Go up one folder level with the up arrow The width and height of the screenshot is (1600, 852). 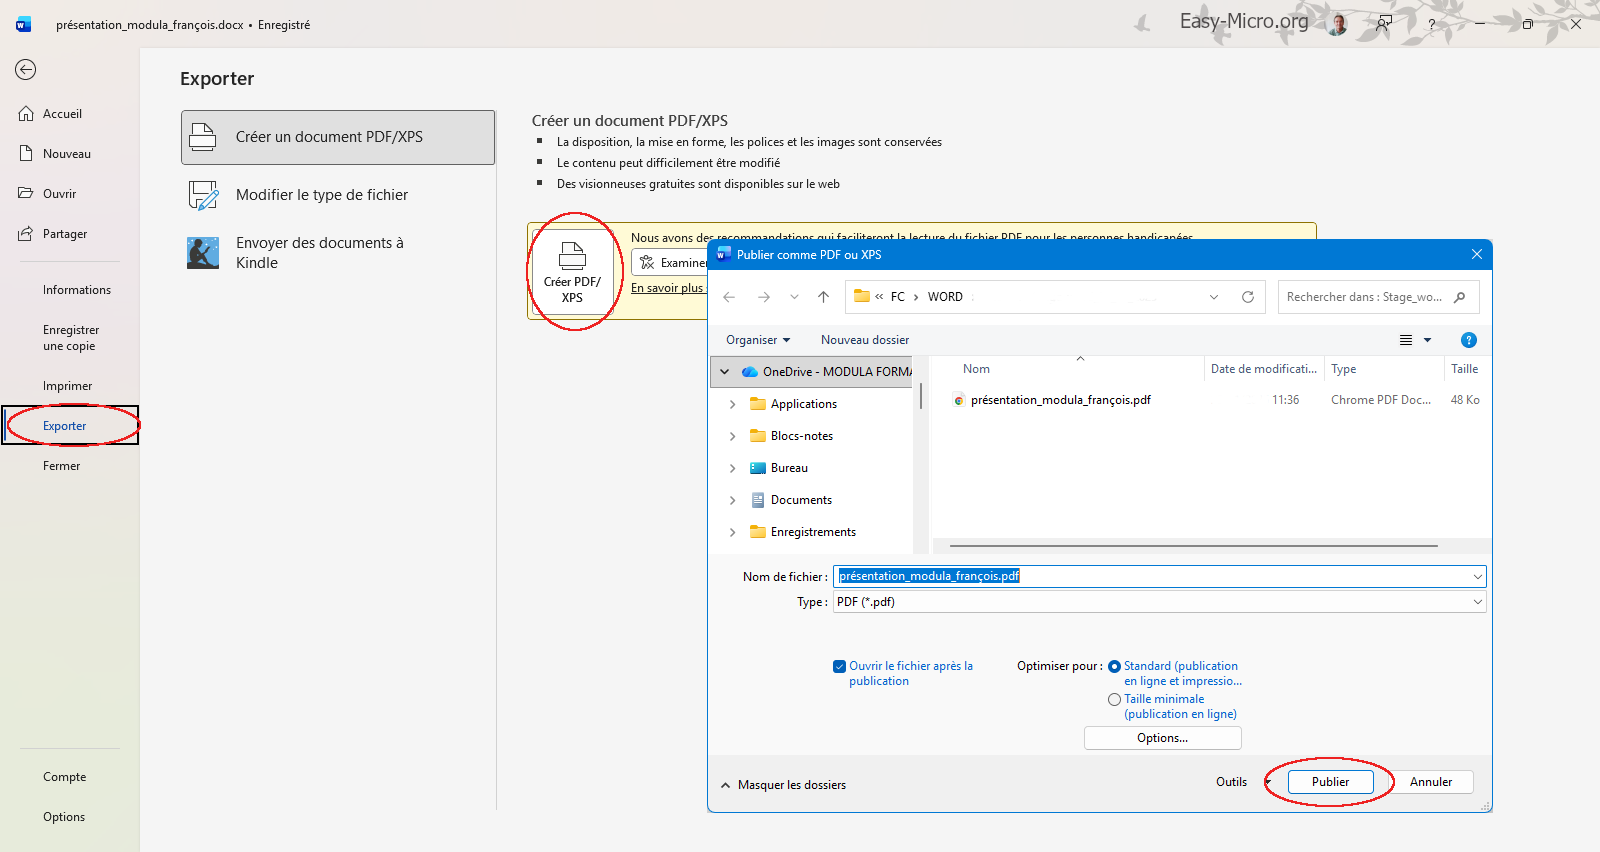click(x=823, y=297)
